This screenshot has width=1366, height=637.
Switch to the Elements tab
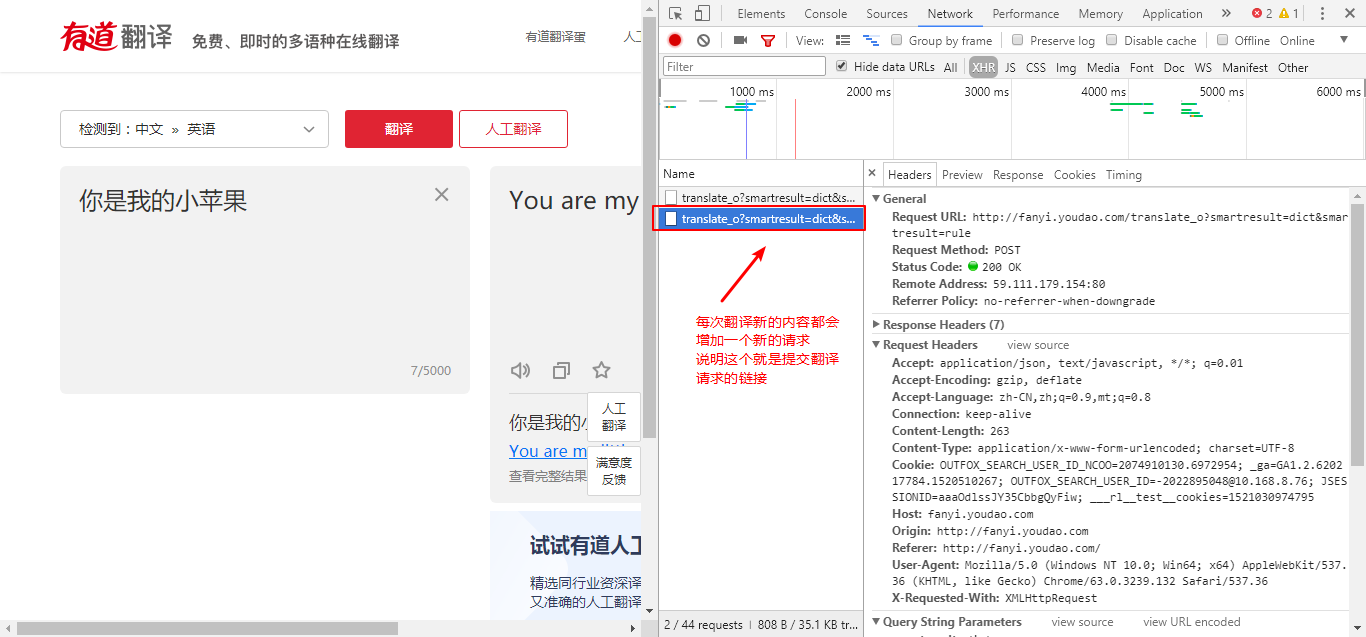[761, 13]
